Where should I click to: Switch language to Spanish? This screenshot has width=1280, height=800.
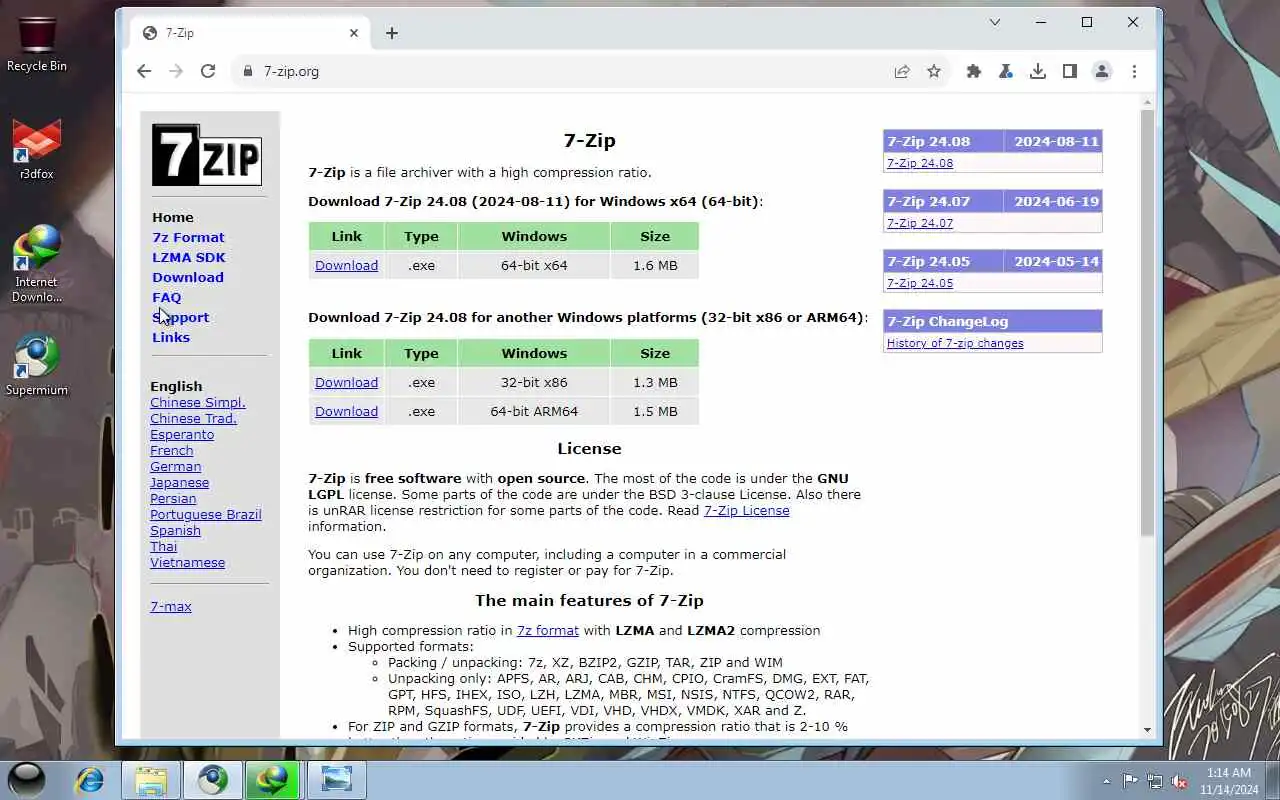pos(175,530)
